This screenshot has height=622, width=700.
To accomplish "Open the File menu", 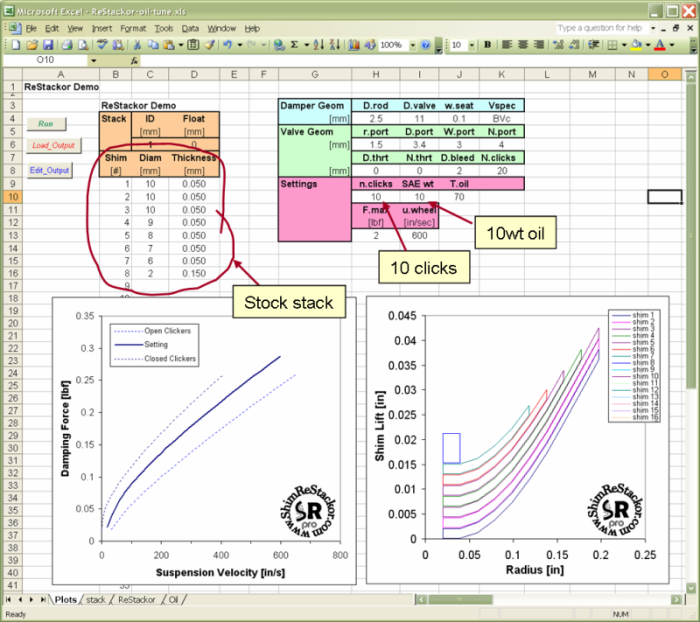I will (31, 29).
